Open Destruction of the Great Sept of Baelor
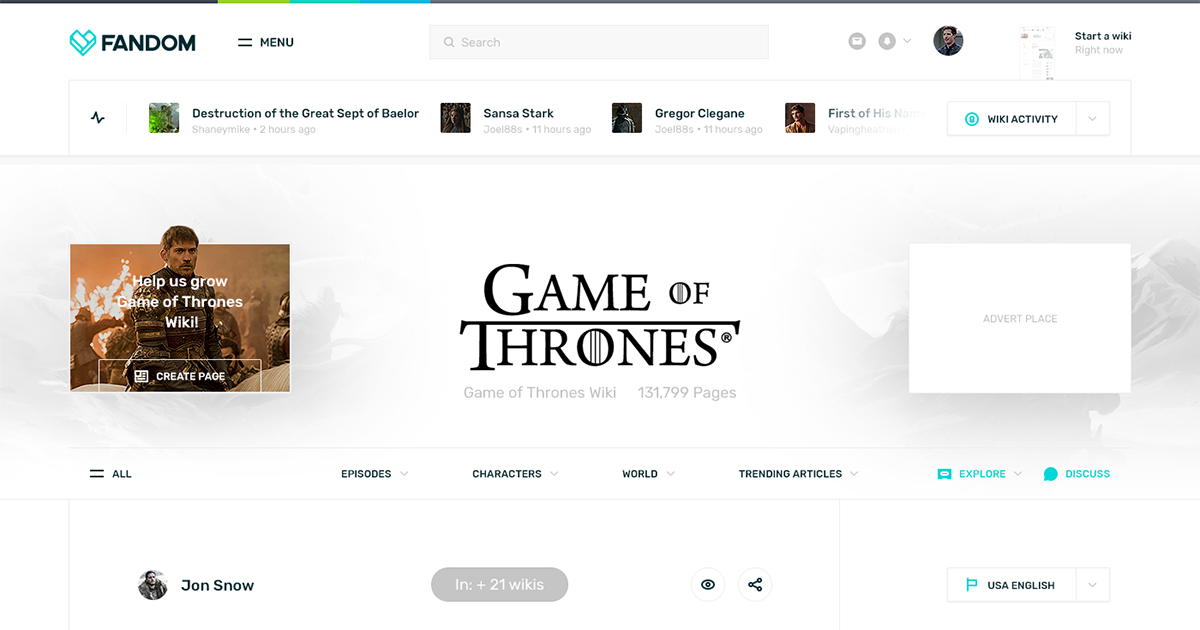Screen dimensions: 1200x630 click(305, 113)
